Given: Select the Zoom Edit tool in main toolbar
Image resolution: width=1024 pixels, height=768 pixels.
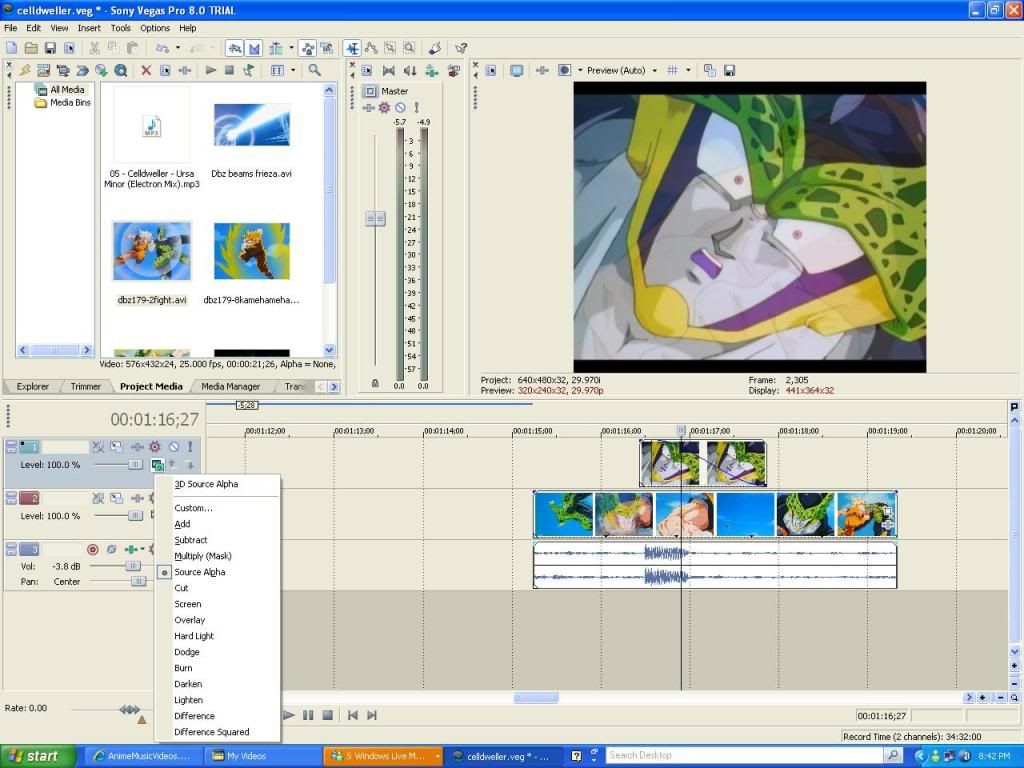Looking at the screenshot, I should [409, 48].
